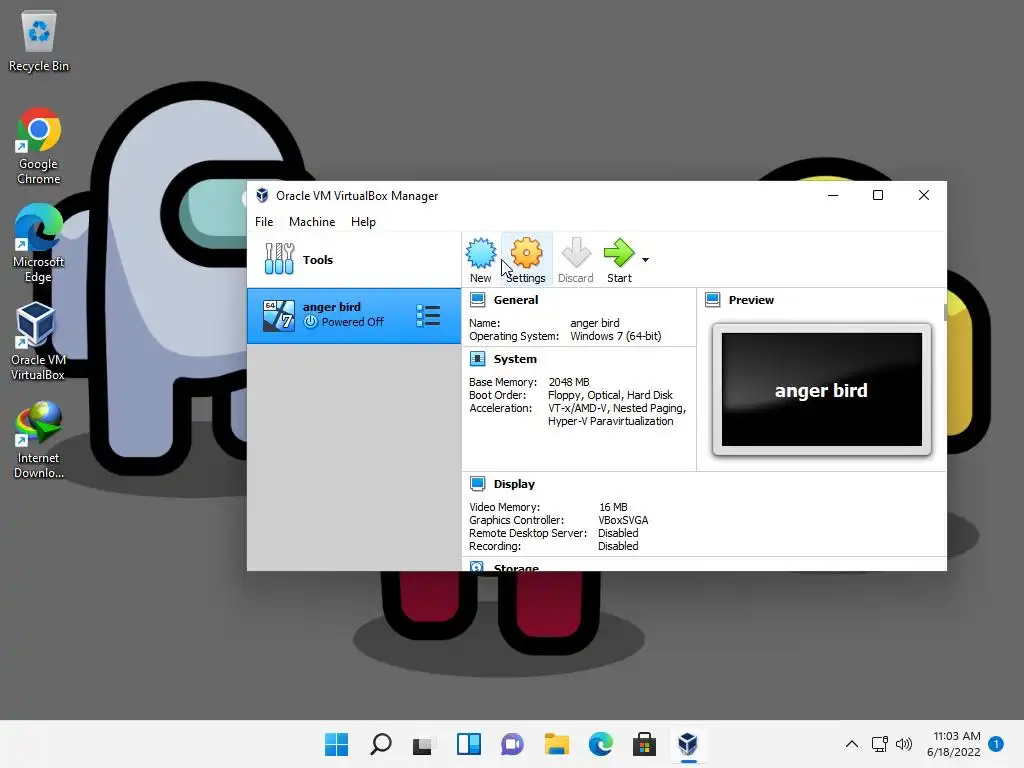The width and height of the screenshot is (1024, 768).
Task: Open the clock and date 11:03 AM
Action: tap(953, 744)
